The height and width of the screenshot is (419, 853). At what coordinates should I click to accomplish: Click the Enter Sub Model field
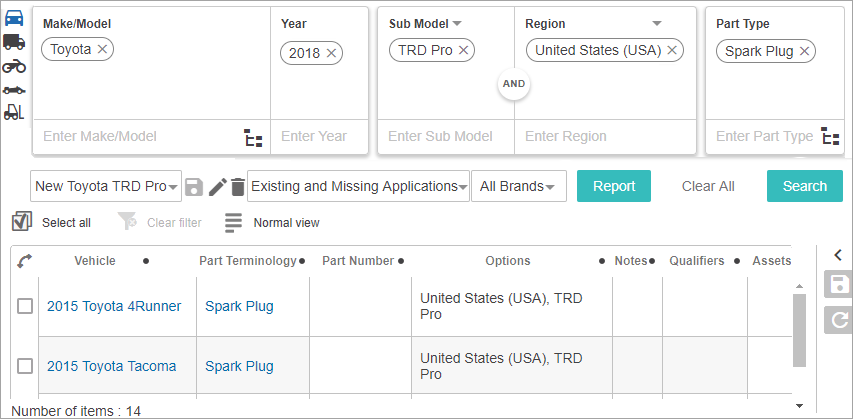point(446,136)
